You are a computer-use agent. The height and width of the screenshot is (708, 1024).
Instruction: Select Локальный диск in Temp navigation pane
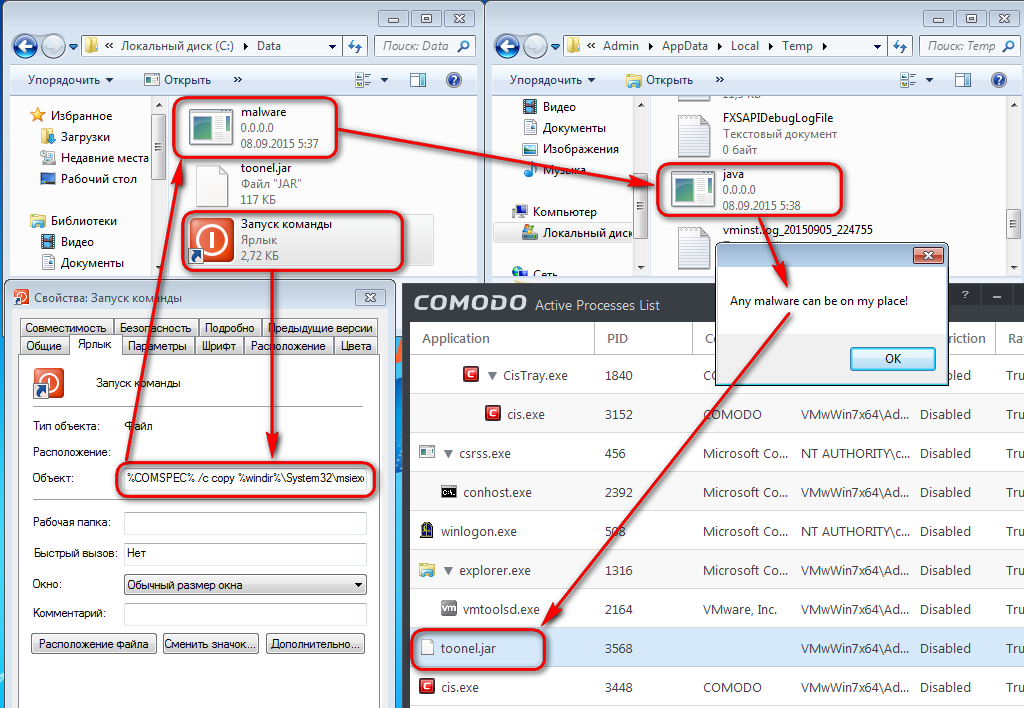coord(586,233)
